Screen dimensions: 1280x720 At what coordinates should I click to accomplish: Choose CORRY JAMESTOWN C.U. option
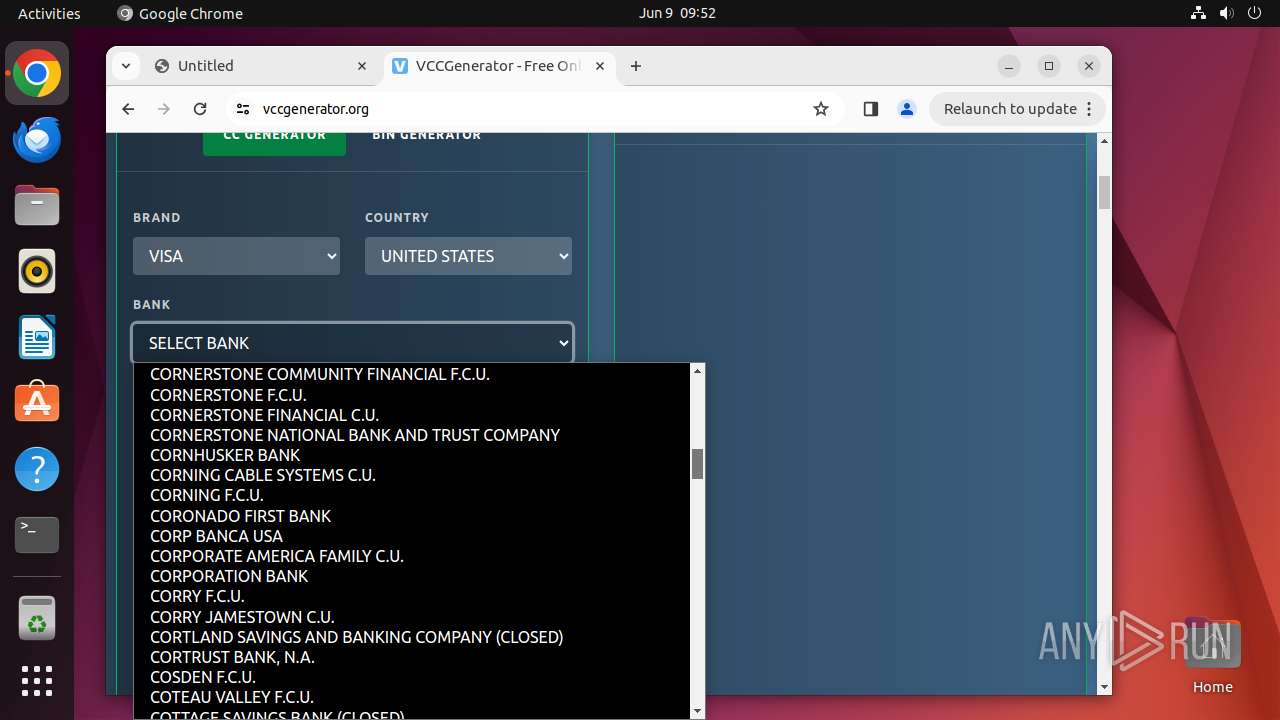[x=412, y=617]
